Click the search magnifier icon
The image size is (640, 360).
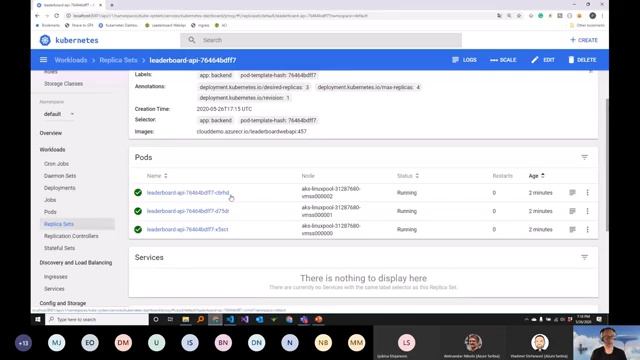[192, 40]
